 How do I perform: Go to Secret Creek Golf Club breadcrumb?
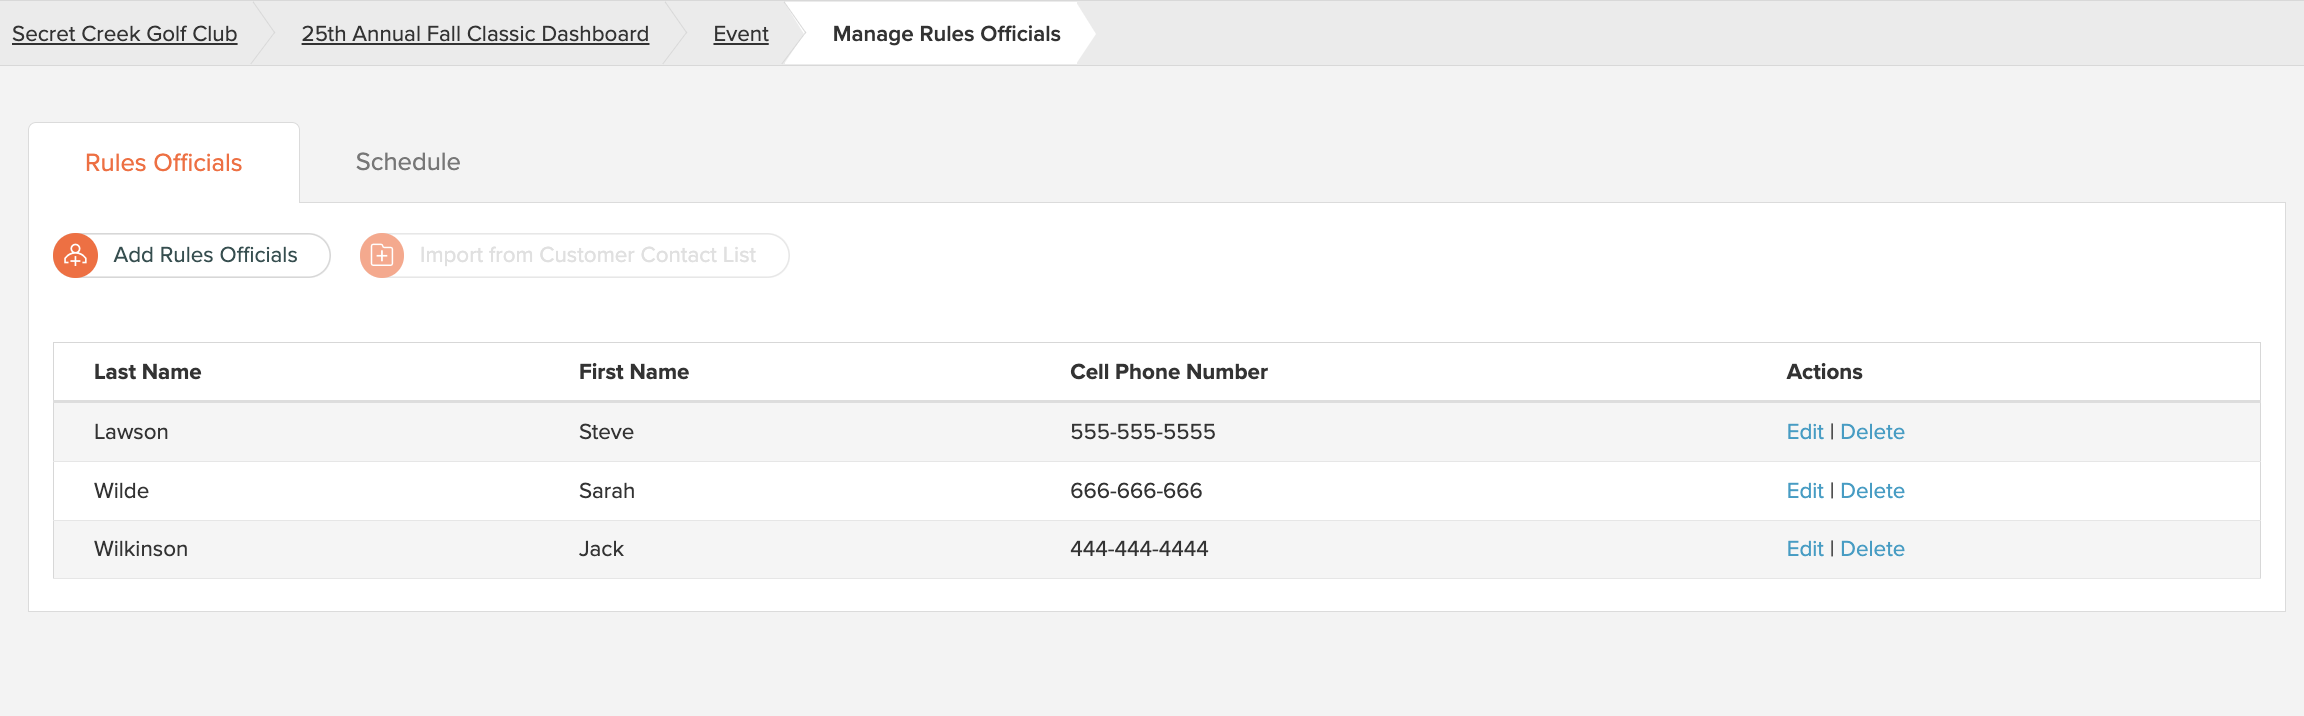coord(124,34)
